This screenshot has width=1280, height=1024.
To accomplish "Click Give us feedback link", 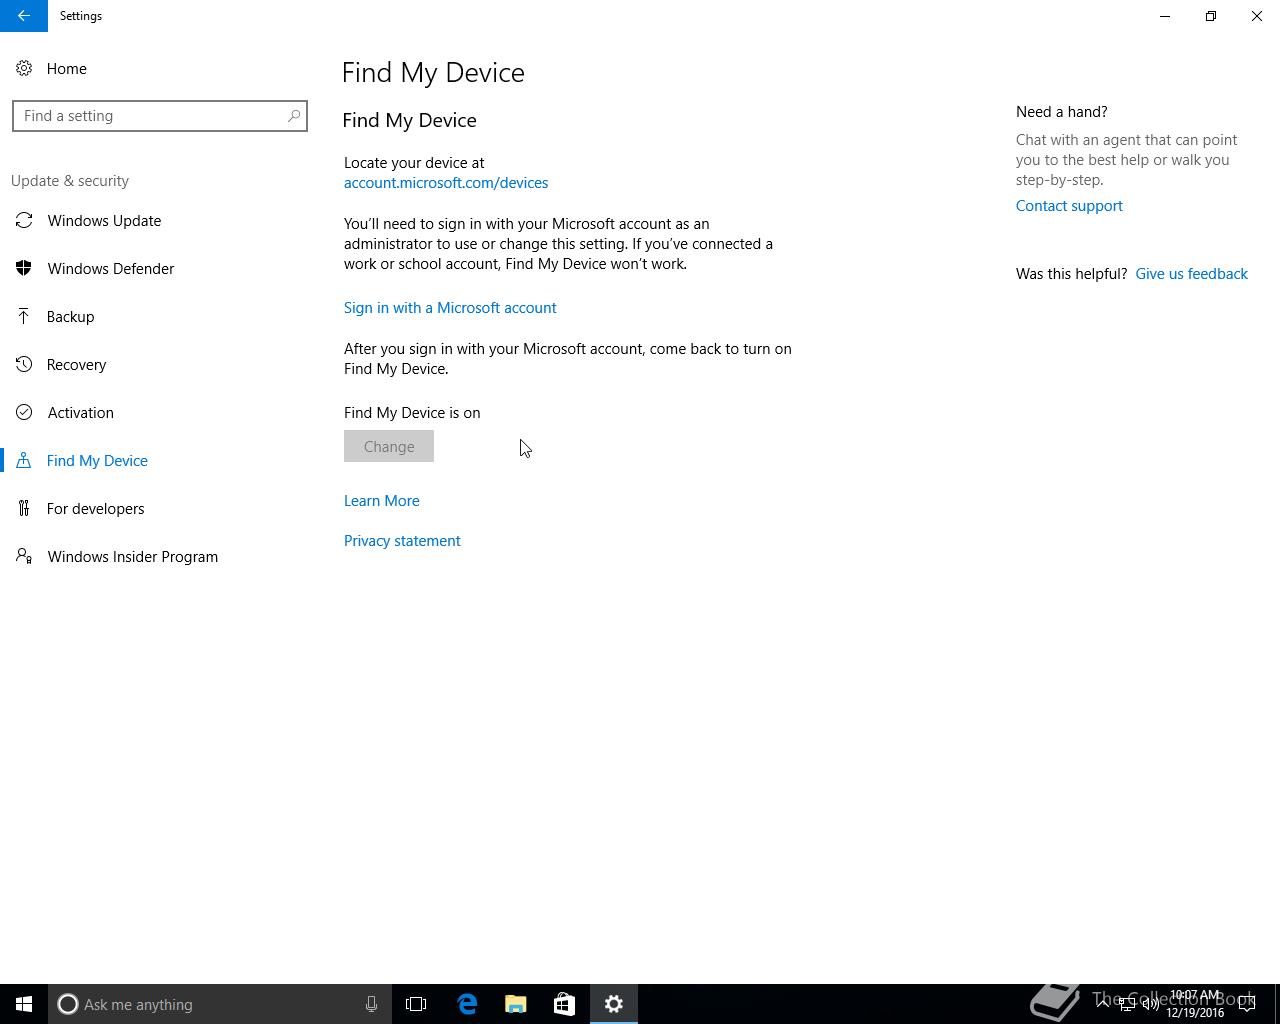I will tap(1191, 274).
